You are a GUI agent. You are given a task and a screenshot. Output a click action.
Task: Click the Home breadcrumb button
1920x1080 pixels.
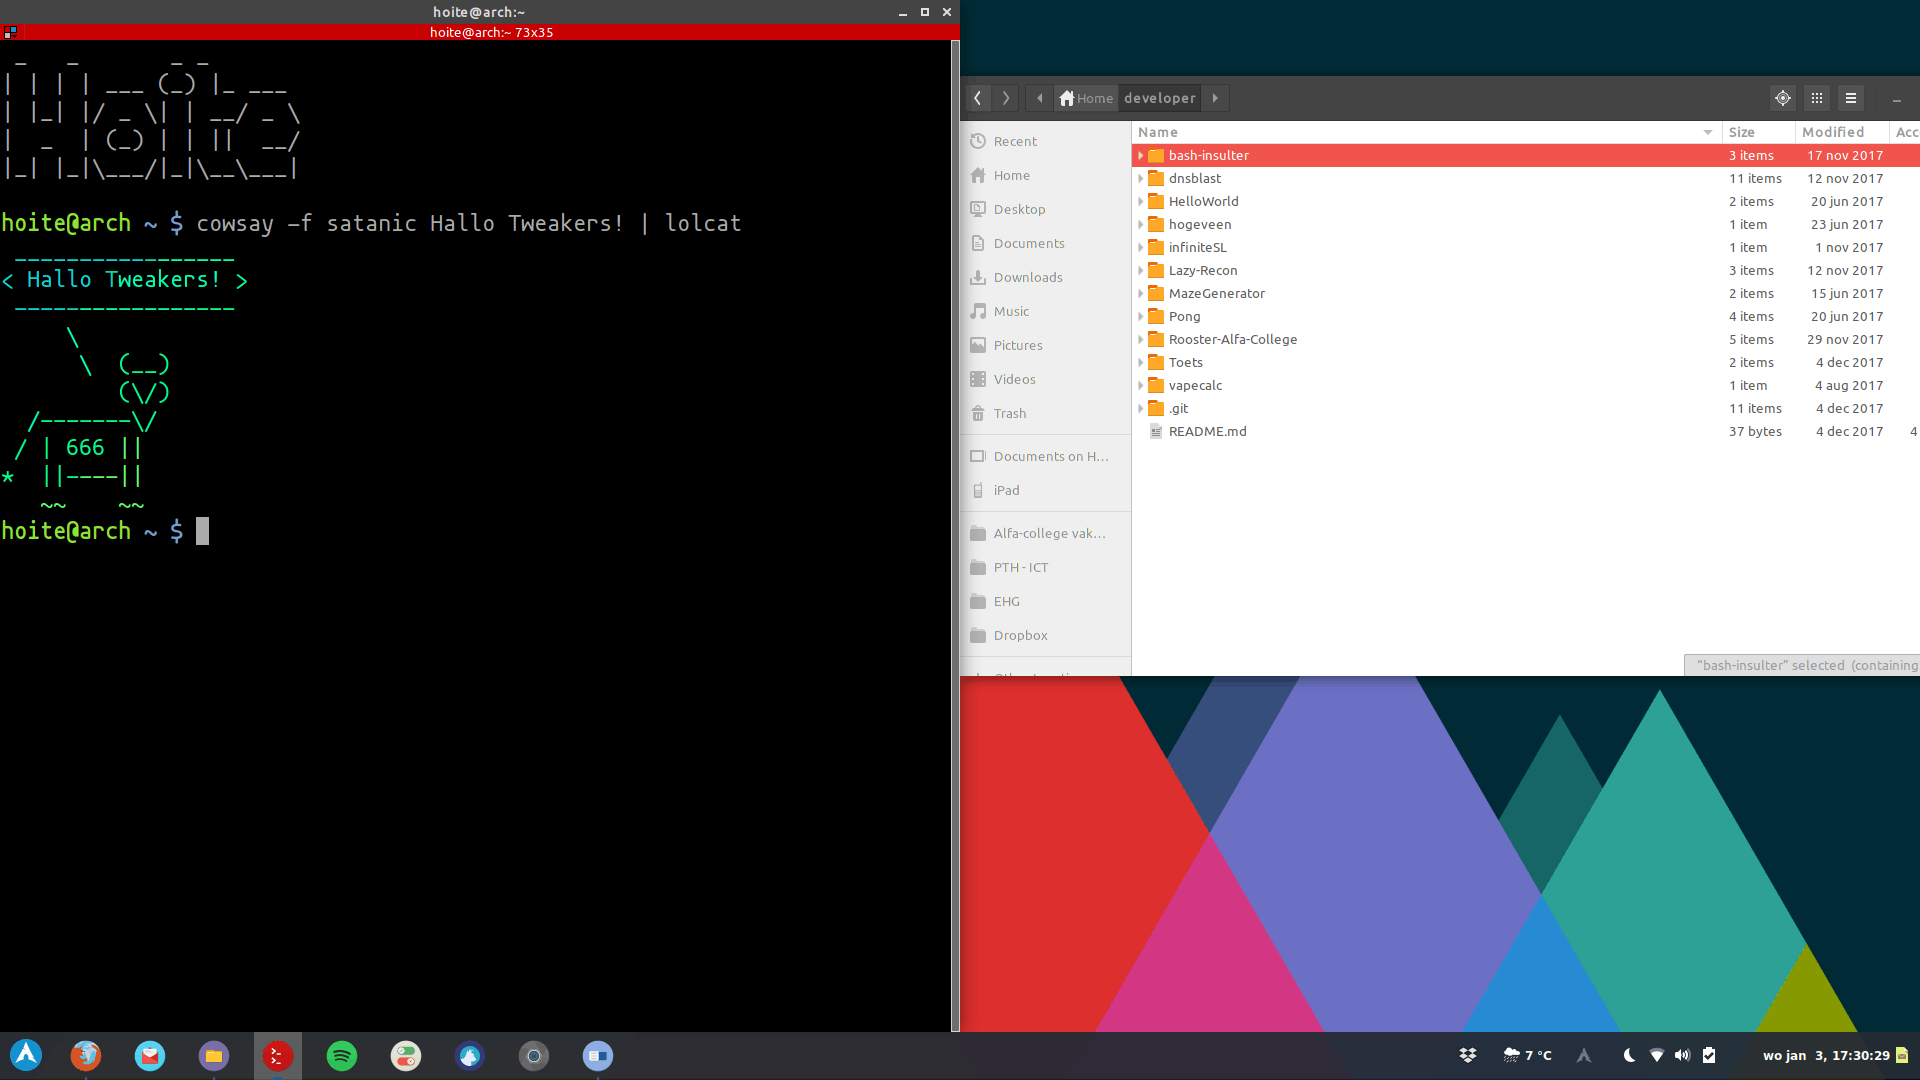tap(1086, 98)
